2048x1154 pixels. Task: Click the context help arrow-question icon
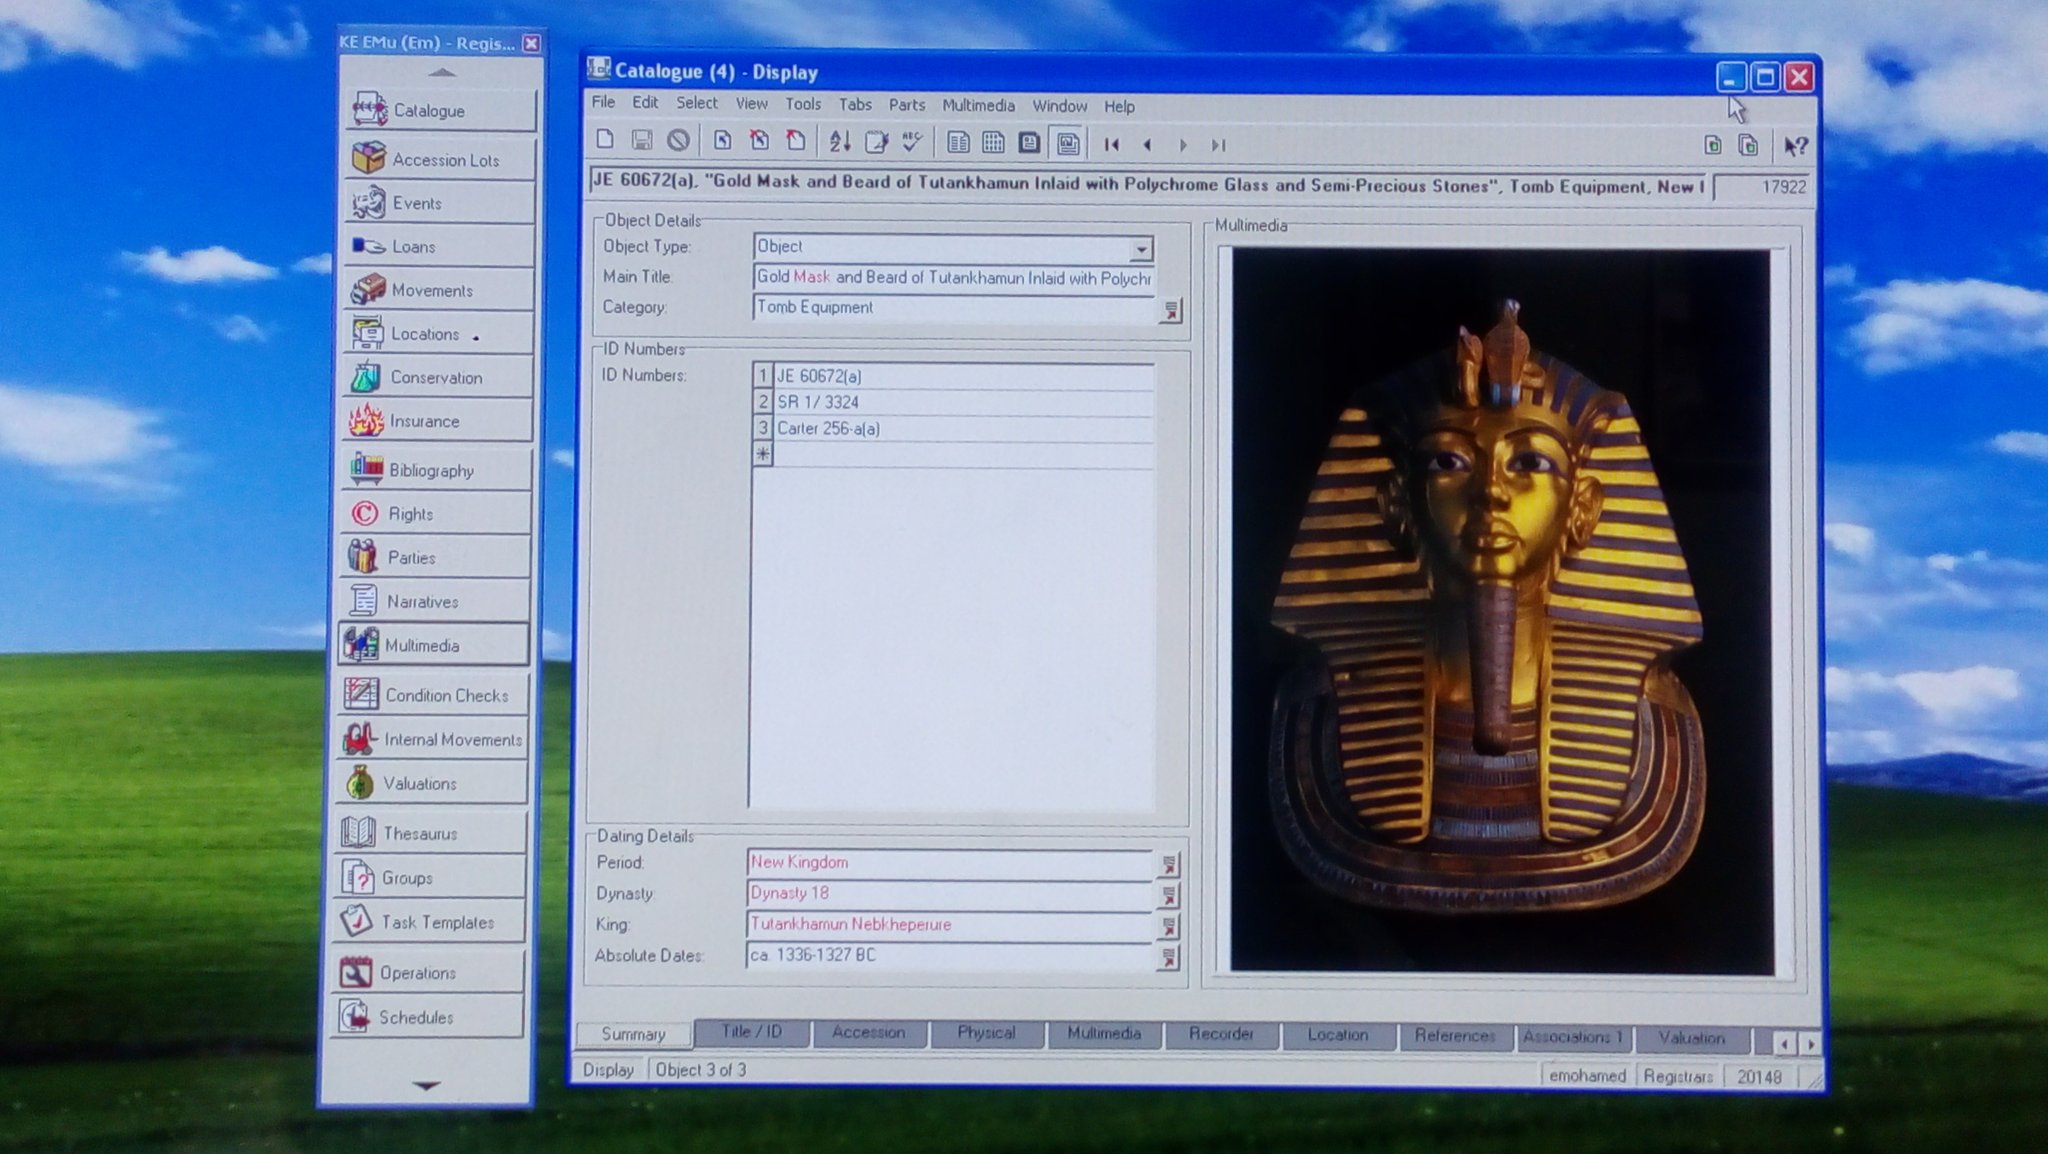1795,146
